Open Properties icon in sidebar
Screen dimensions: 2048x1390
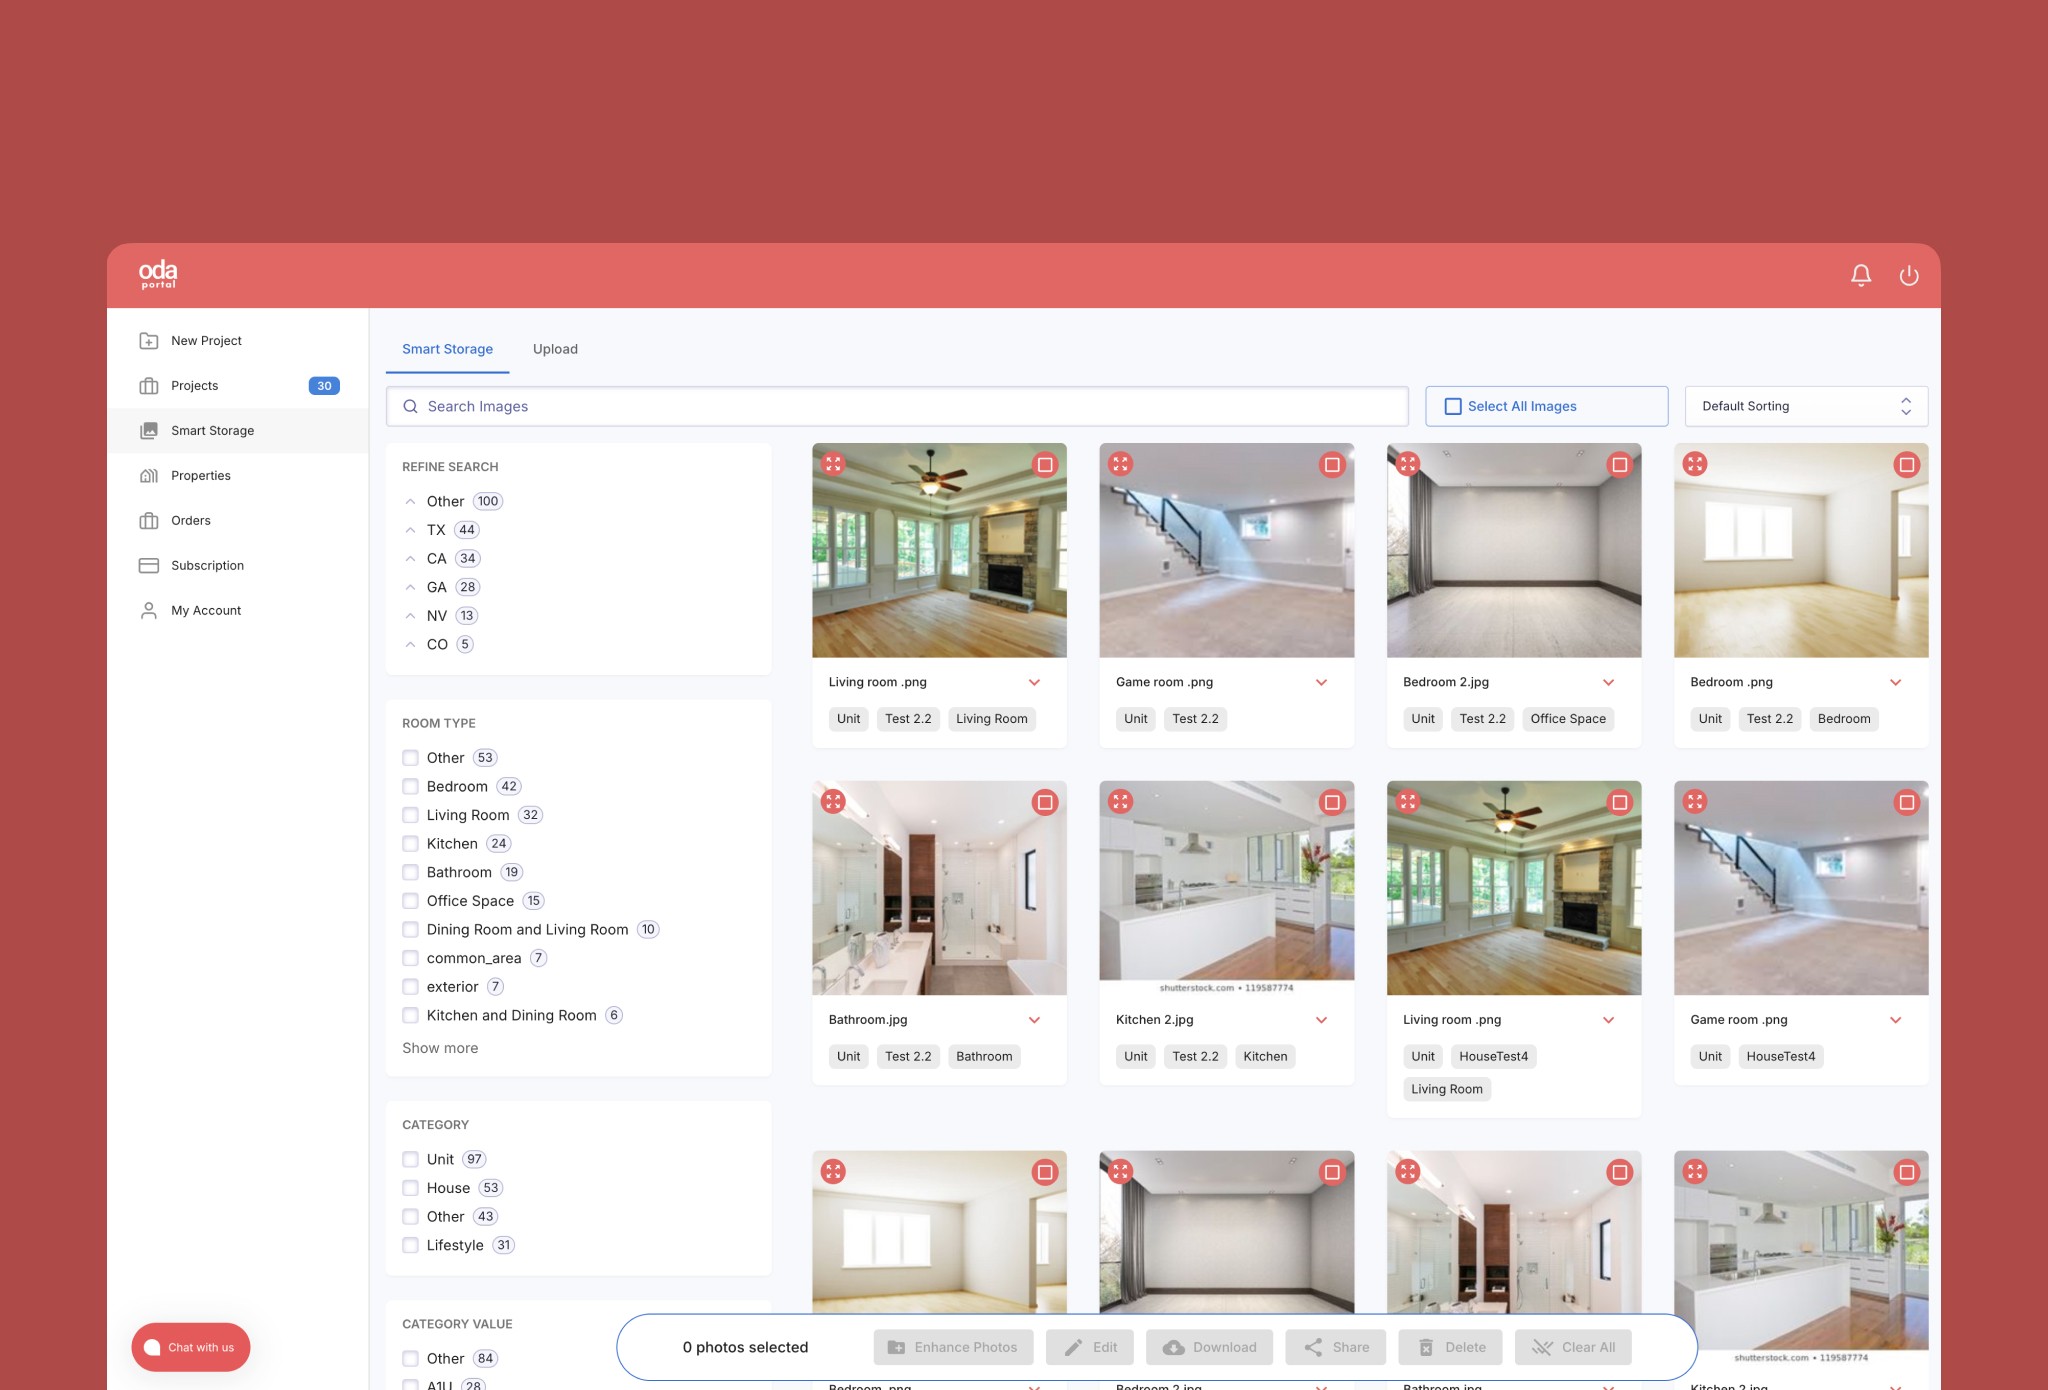(149, 476)
